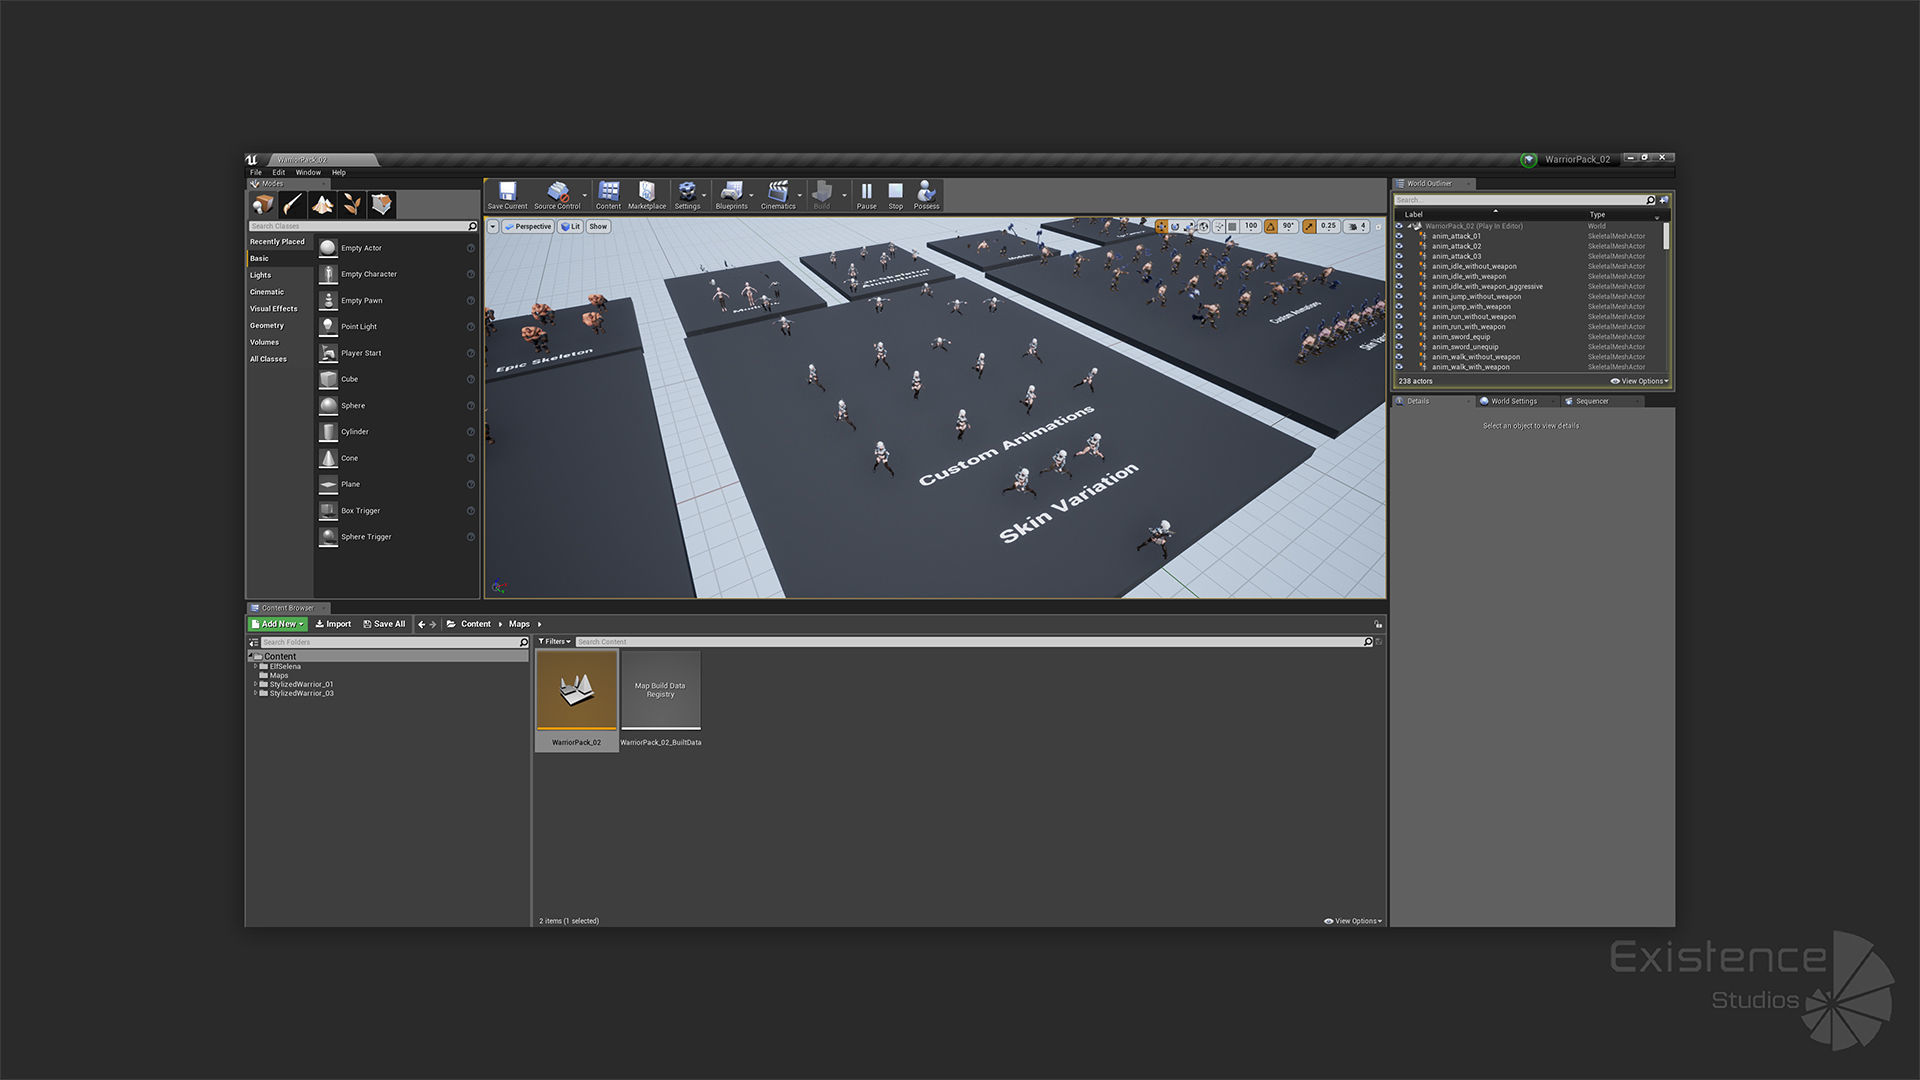Hide the anim_attack_01 actor via its eye icon

(1399, 237)
